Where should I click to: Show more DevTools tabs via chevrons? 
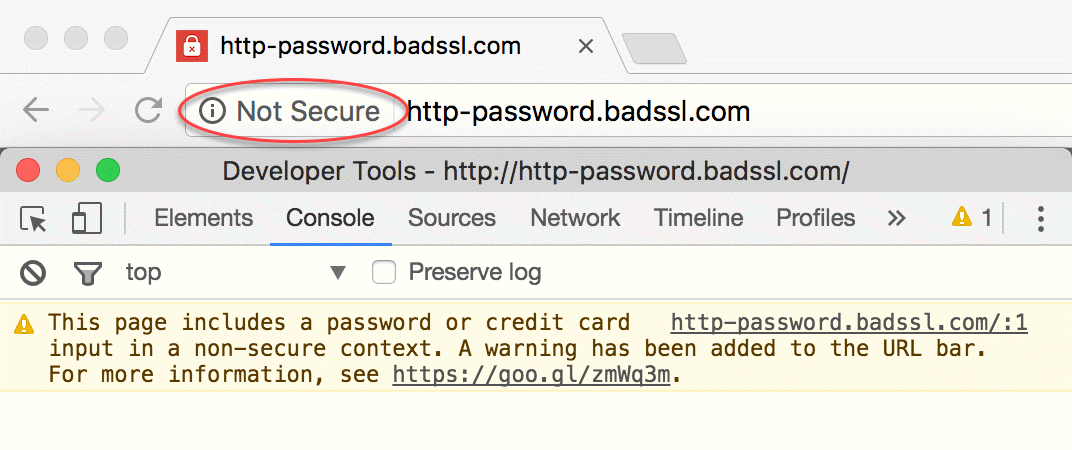896,218
